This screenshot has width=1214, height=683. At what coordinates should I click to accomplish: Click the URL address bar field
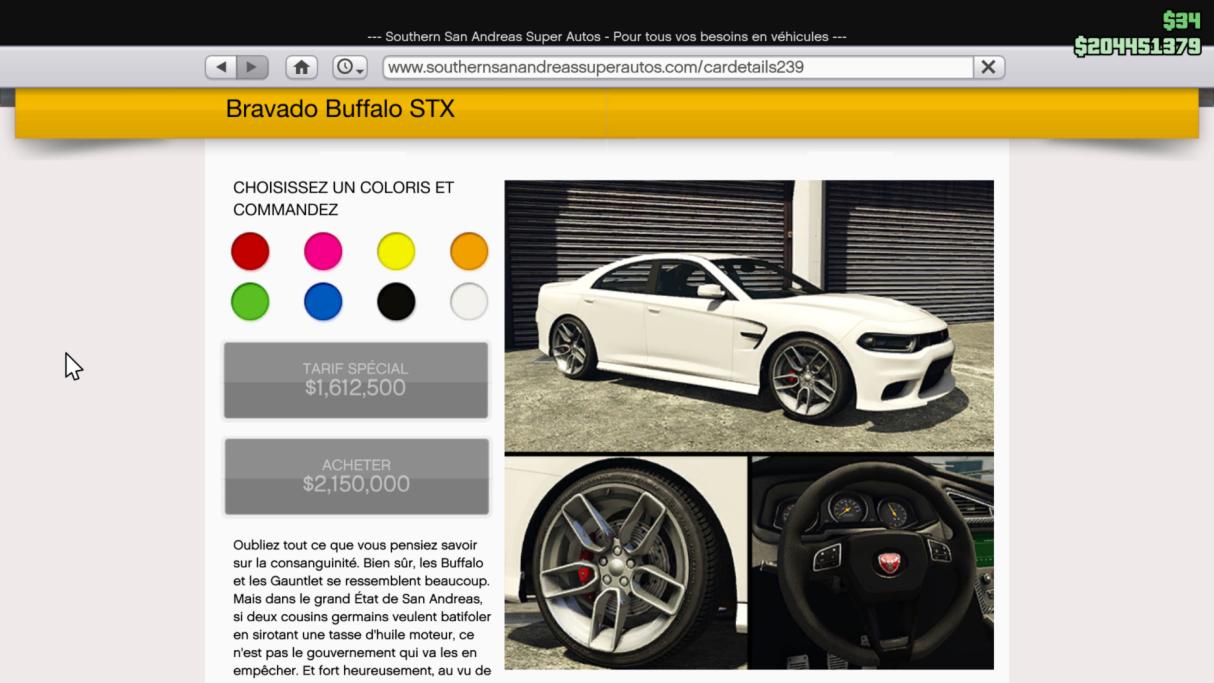click(677, 67)
